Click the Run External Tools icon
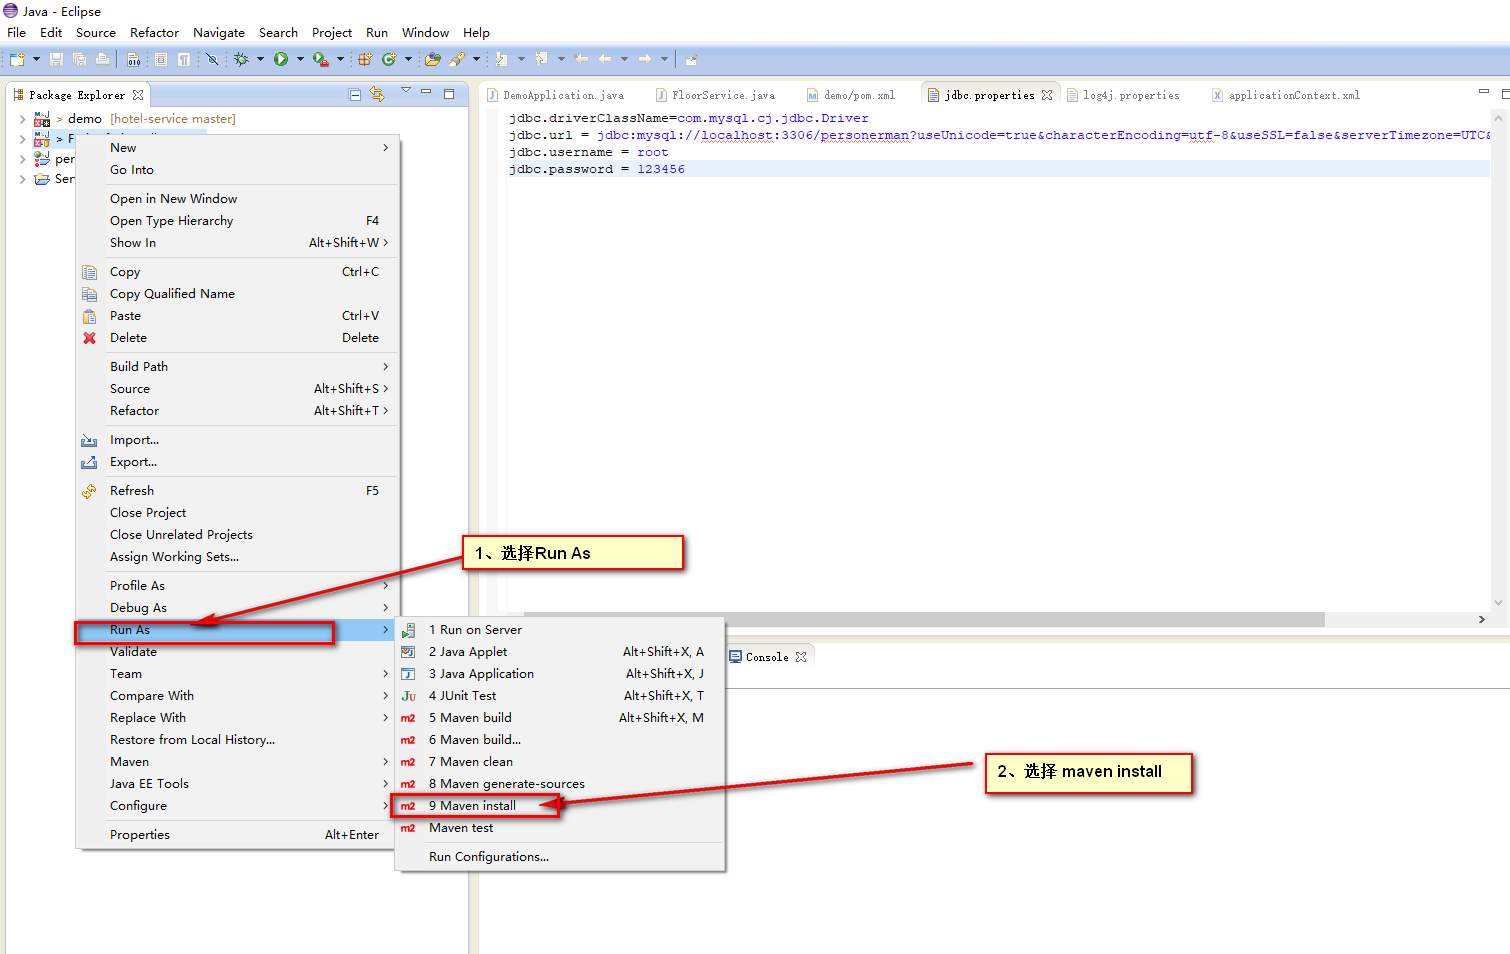 point(320,60)
